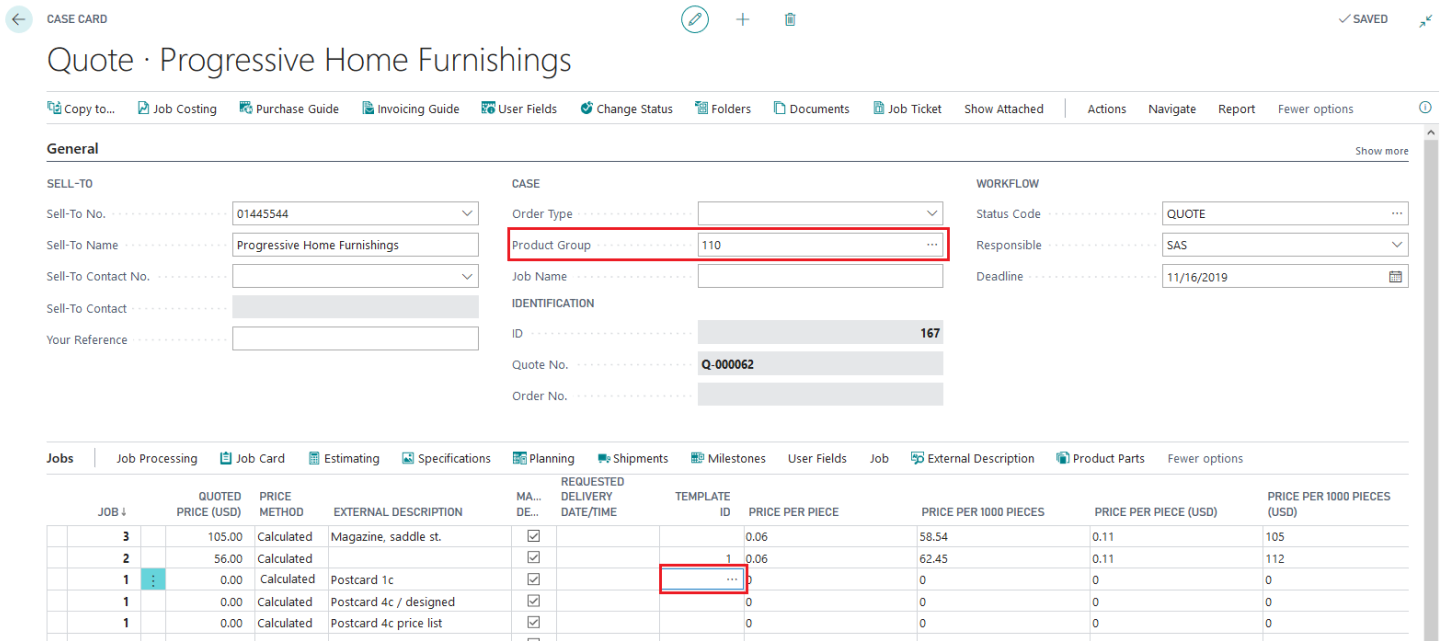Click Fewer options in Jobs toolbar
This screenshot has width=1448, height=641.
(x=1205, y=459)
